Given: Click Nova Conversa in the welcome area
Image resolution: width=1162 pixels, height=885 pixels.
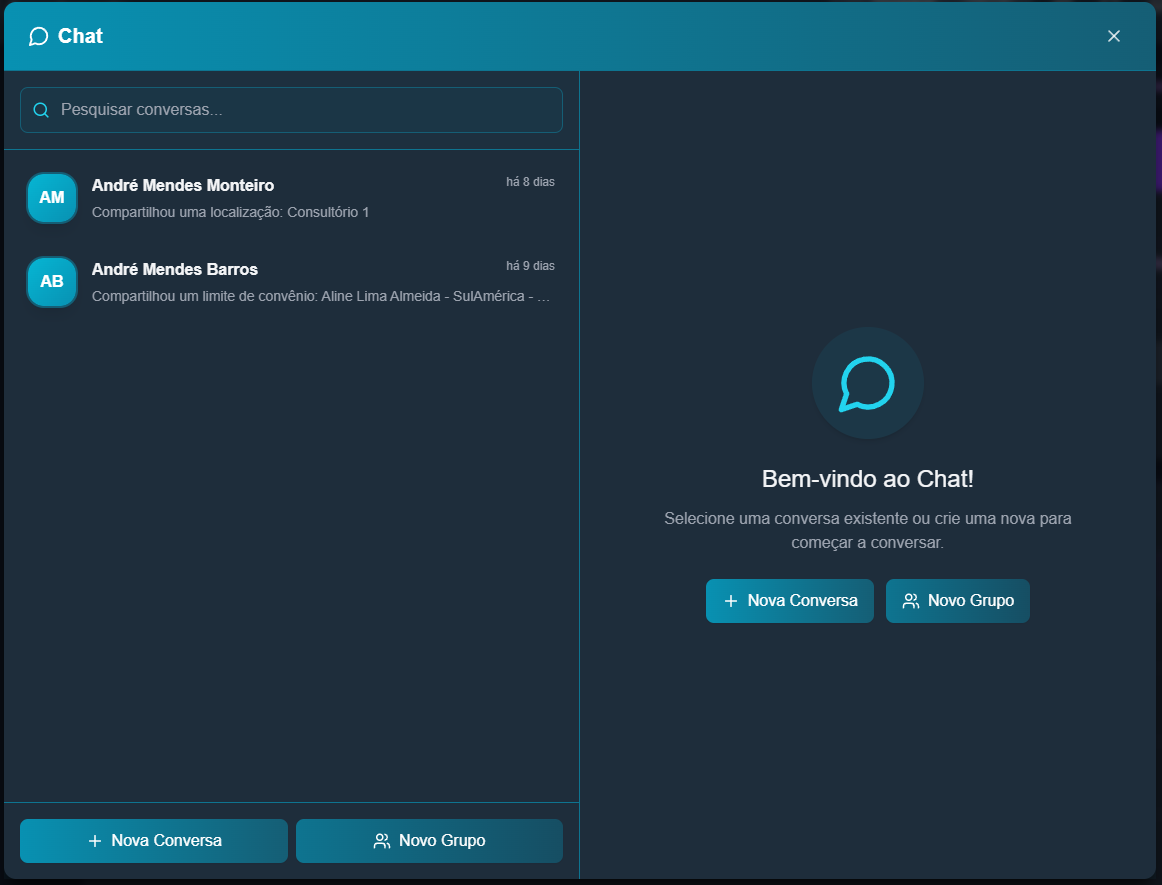Looking at the screenshot, I should 789,600.
